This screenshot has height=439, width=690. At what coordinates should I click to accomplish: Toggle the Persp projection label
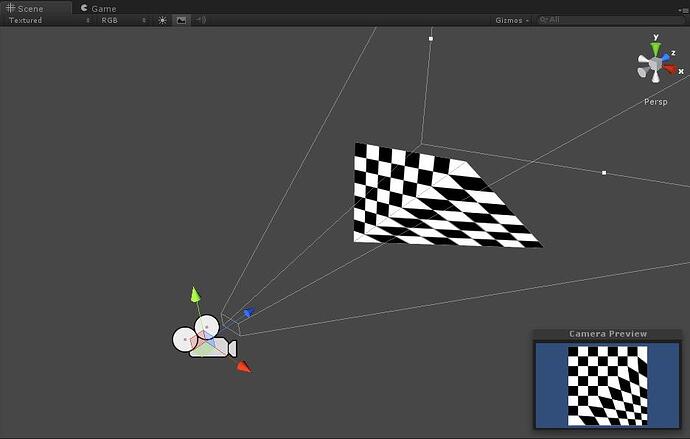[656, 102]
